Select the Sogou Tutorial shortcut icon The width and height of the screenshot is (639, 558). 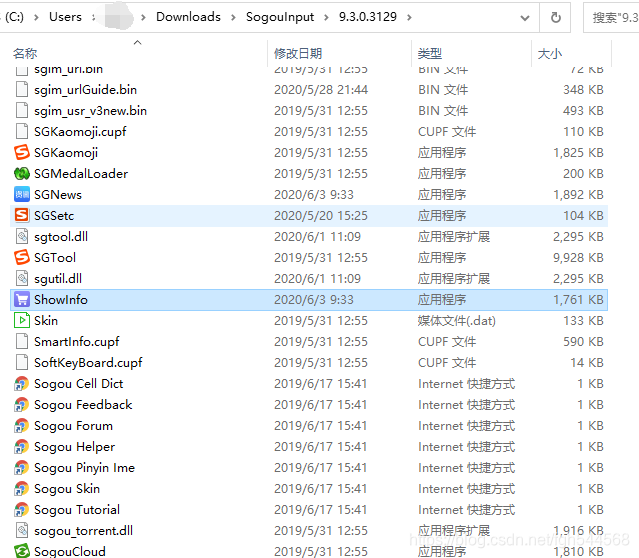pyautogui.click(x=22, y=509)
